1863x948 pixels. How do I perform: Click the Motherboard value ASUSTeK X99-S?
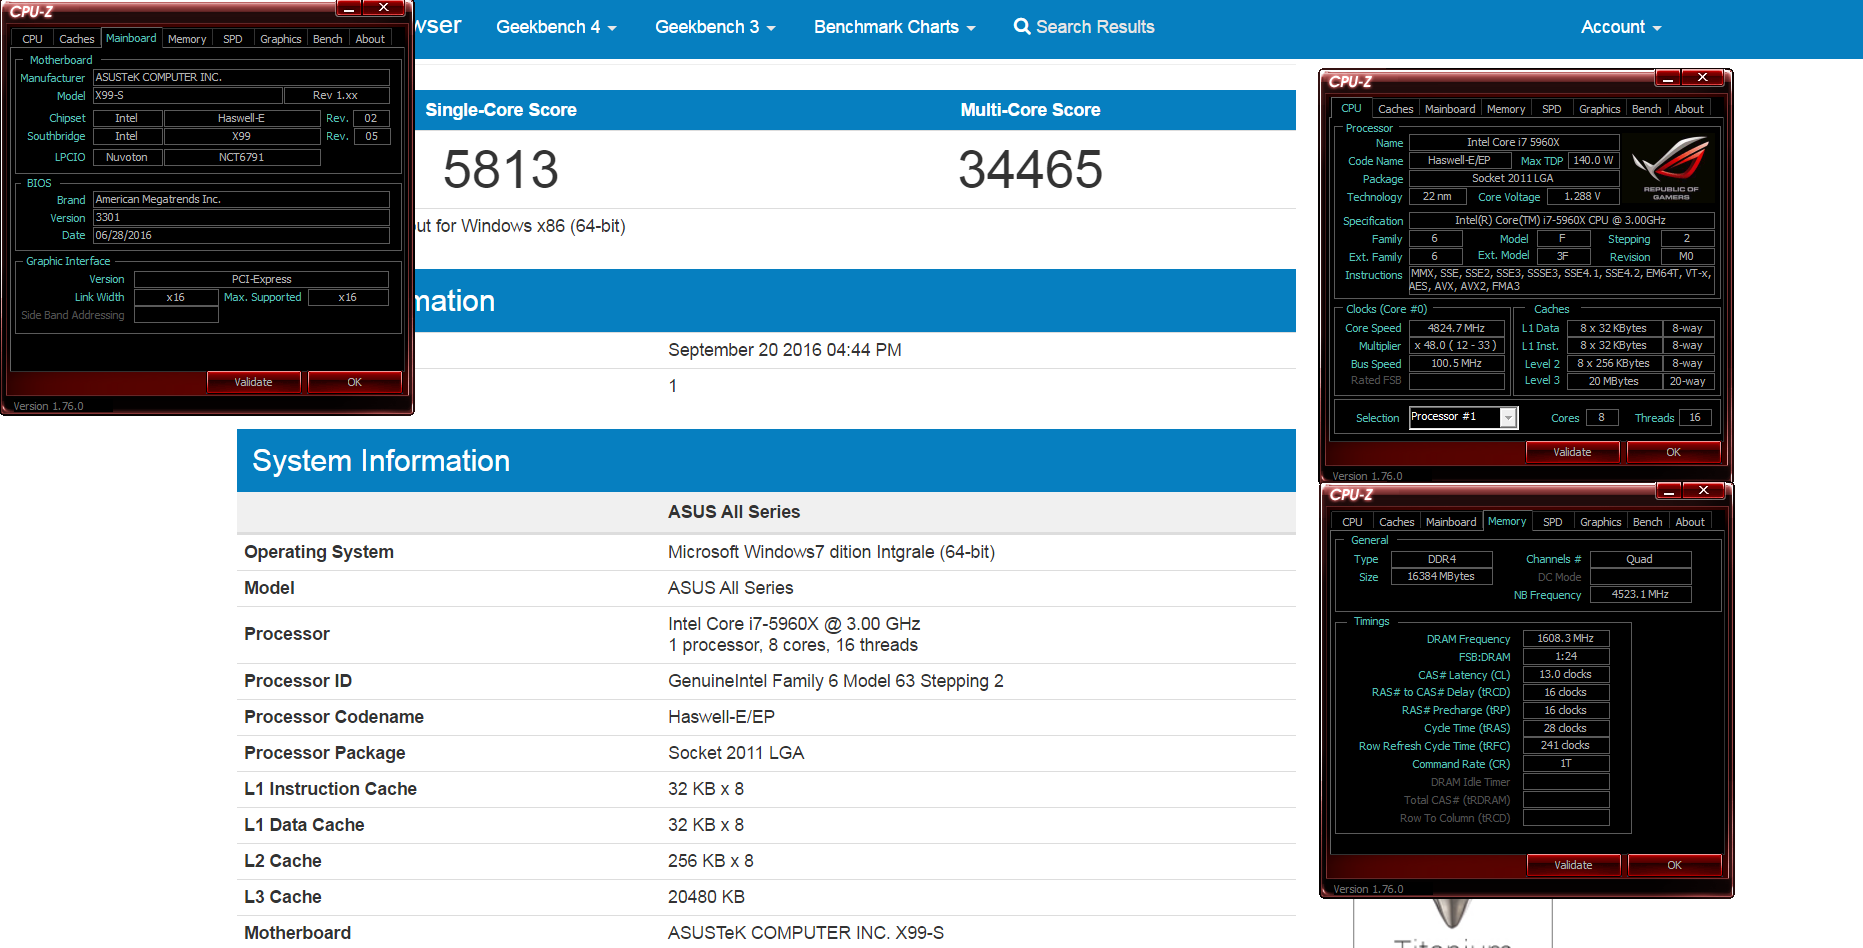click(806, 933)
